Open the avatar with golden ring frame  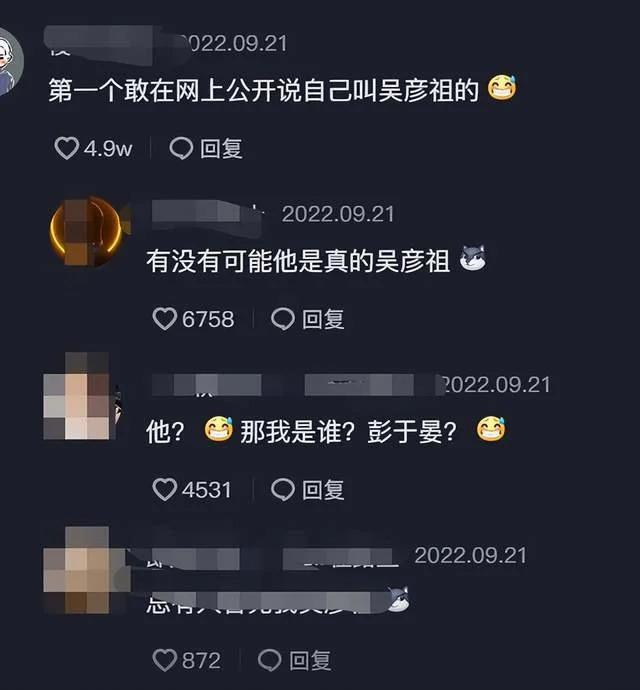(86, 232)
